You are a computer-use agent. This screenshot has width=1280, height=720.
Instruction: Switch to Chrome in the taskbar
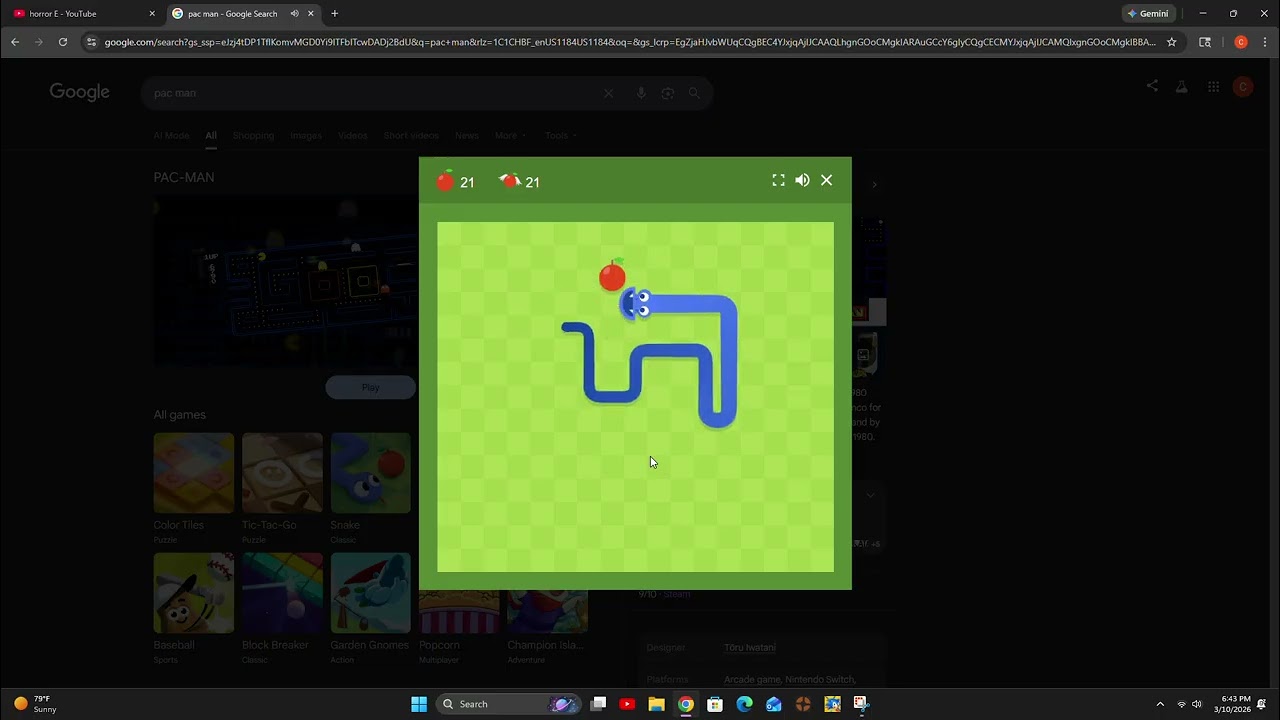pos(685,704)
